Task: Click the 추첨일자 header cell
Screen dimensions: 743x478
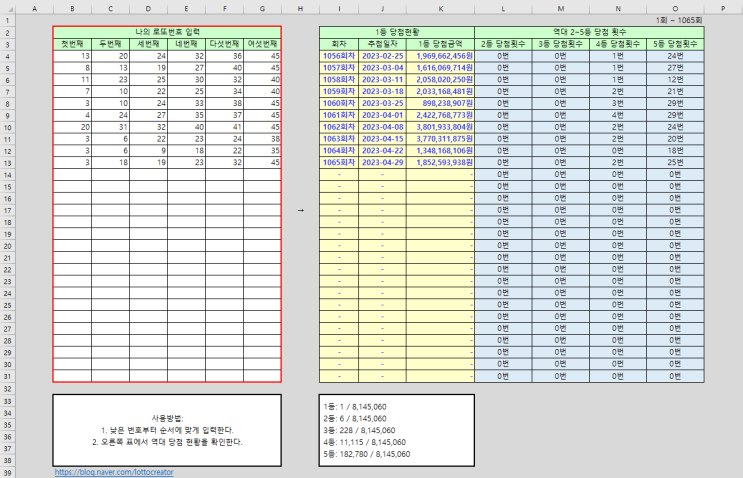Action: (x=382, y=44)
